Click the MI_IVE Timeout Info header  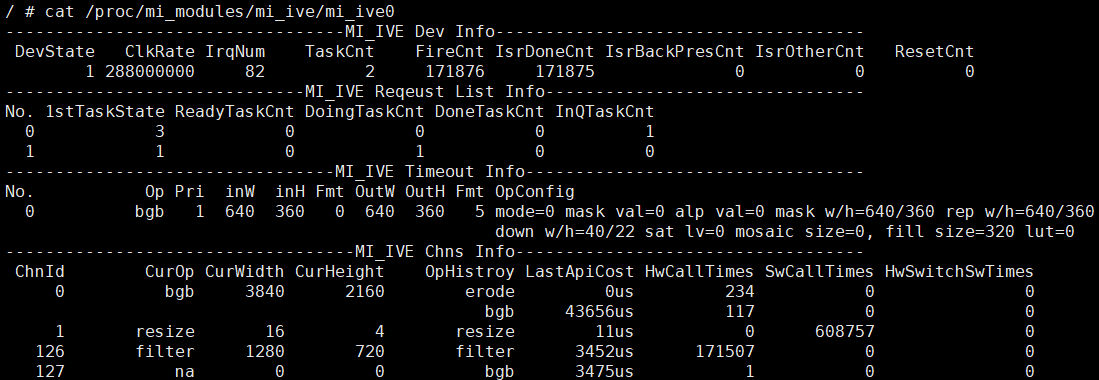click(x=430, y=172)
